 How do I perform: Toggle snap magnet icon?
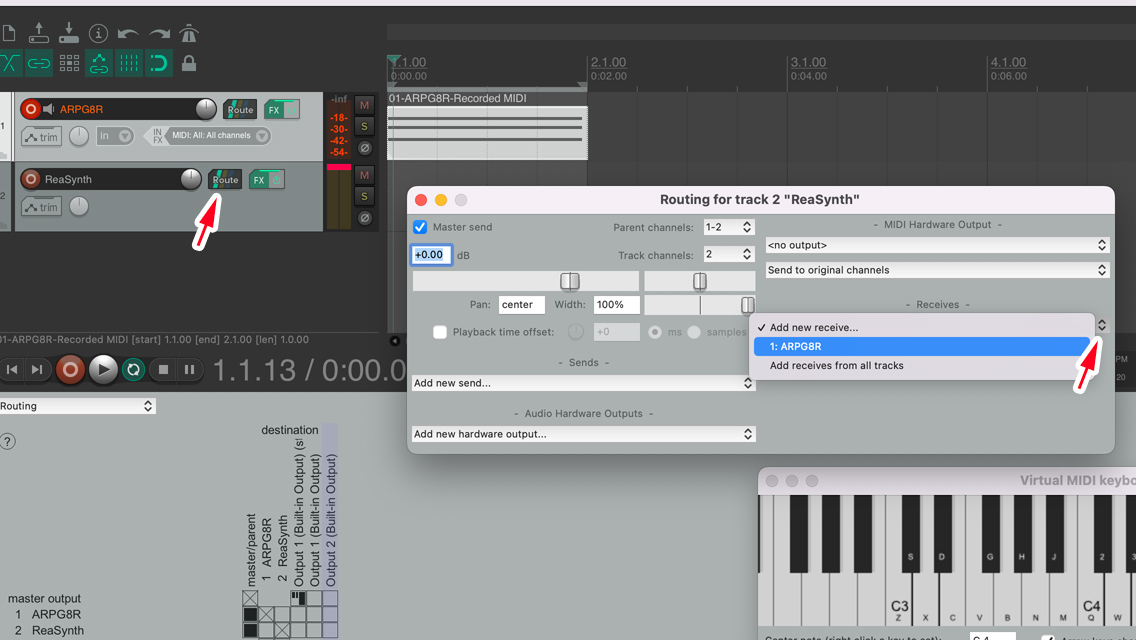[x=158, y=64]
